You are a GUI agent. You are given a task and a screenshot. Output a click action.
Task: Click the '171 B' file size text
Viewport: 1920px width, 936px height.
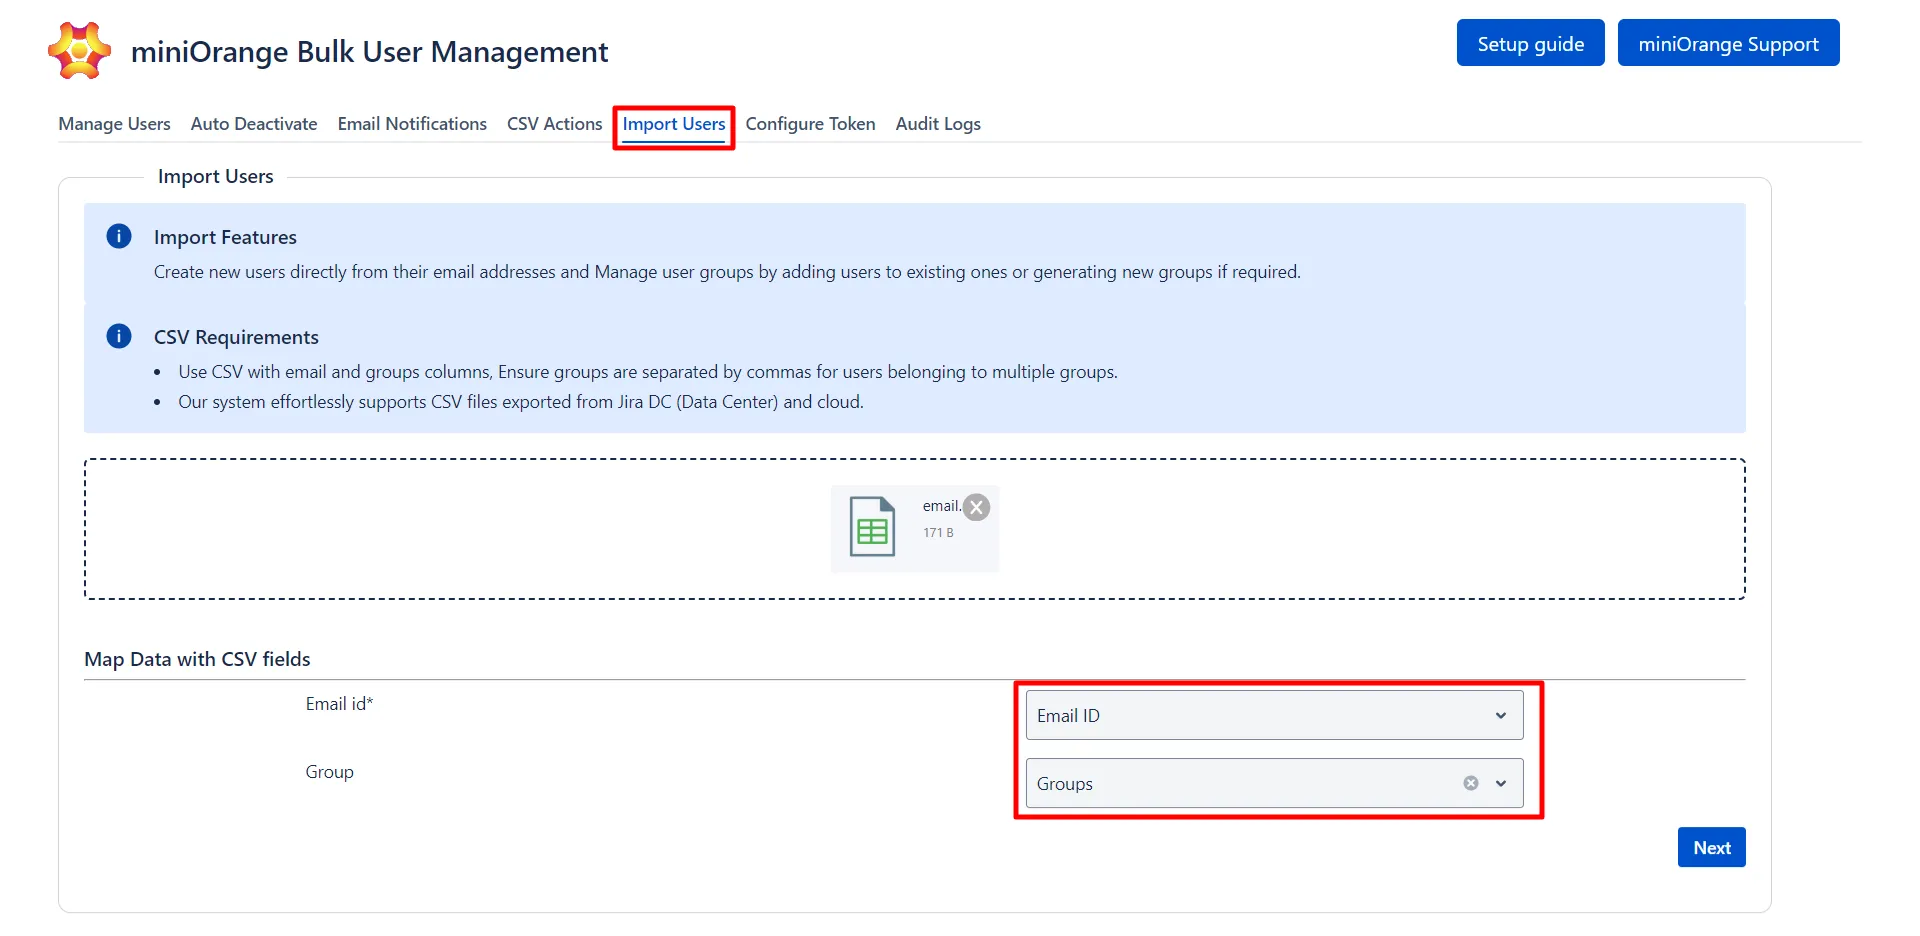pyautogui.click(x=938, y=533)
